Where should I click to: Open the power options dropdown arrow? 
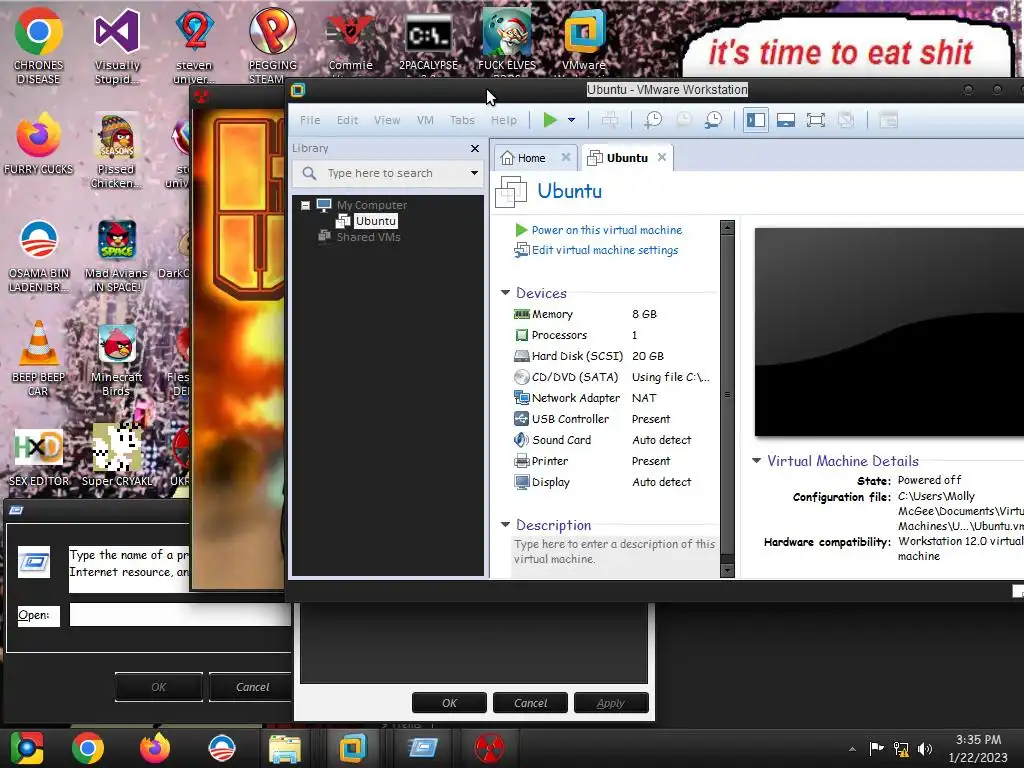[571, 120]
